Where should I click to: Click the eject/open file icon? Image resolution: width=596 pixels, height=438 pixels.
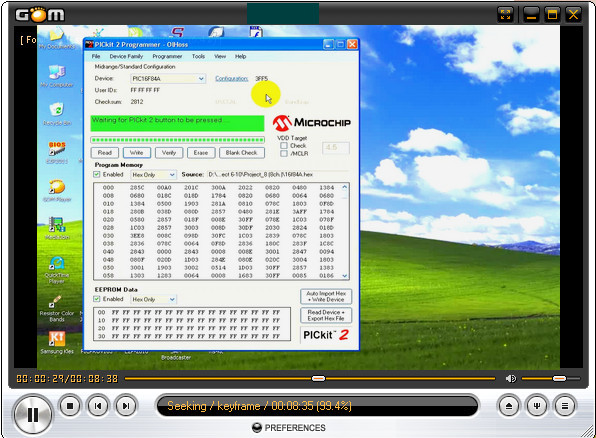pyautogui.click(x=509, y=406)
